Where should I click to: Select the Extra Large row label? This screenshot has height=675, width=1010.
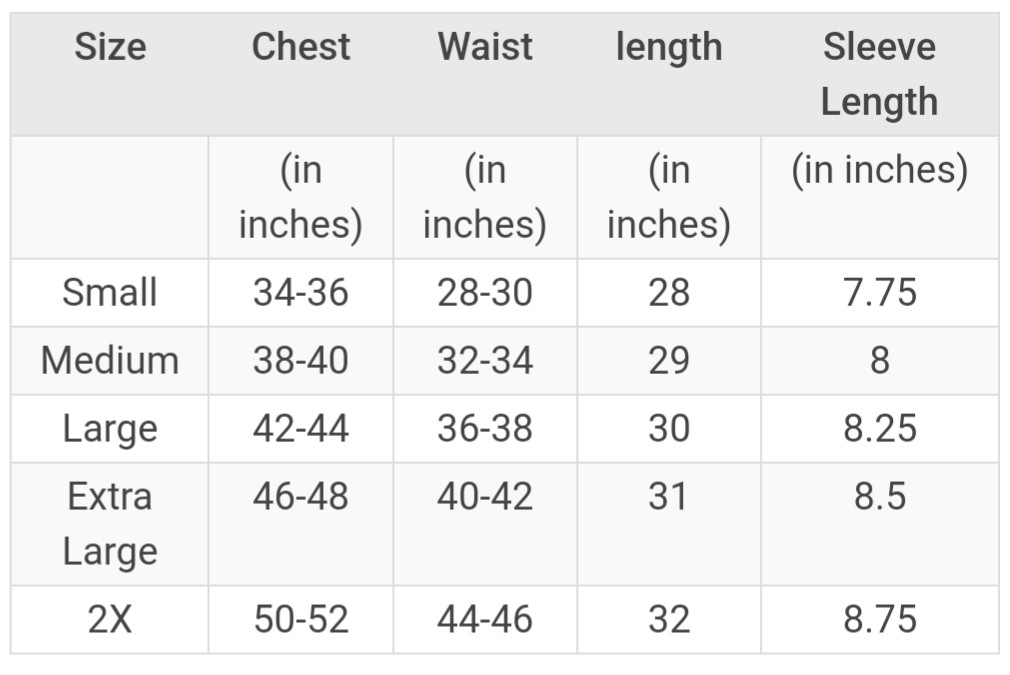click(x=110, y=524)
